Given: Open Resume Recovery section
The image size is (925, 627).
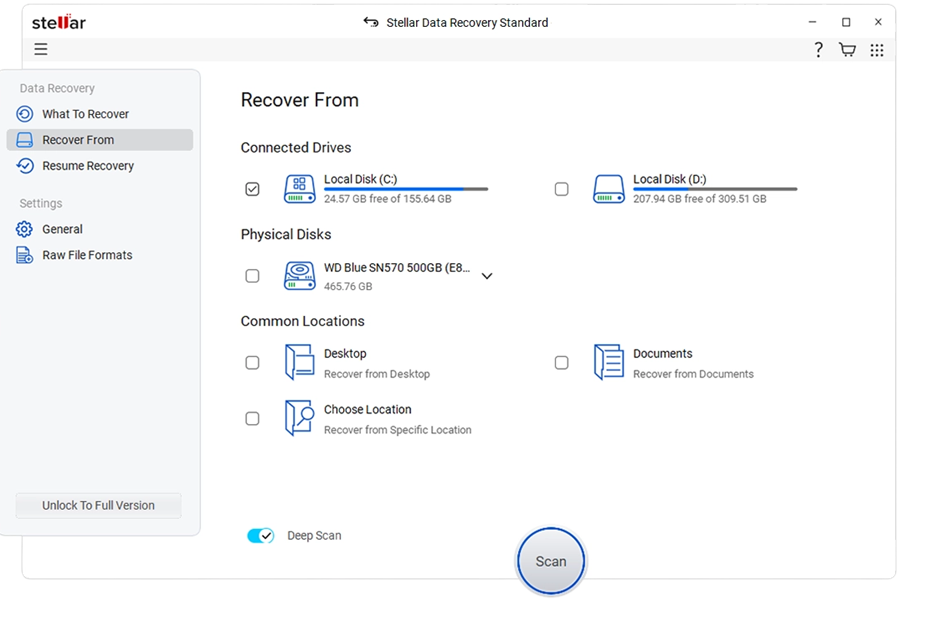Looking at the screenshot, I should 87,166.
